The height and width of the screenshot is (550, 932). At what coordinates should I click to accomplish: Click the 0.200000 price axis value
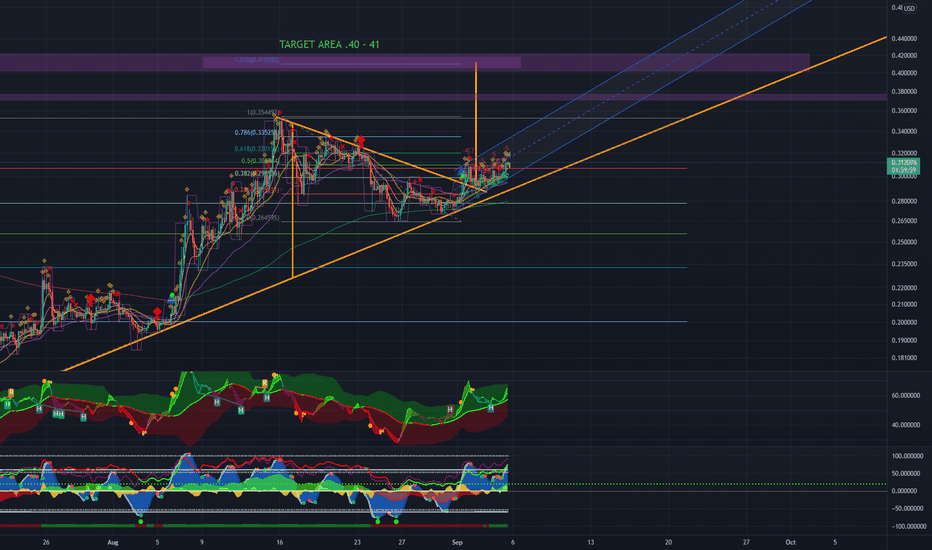pyautogui.click(x=904, y=322)
